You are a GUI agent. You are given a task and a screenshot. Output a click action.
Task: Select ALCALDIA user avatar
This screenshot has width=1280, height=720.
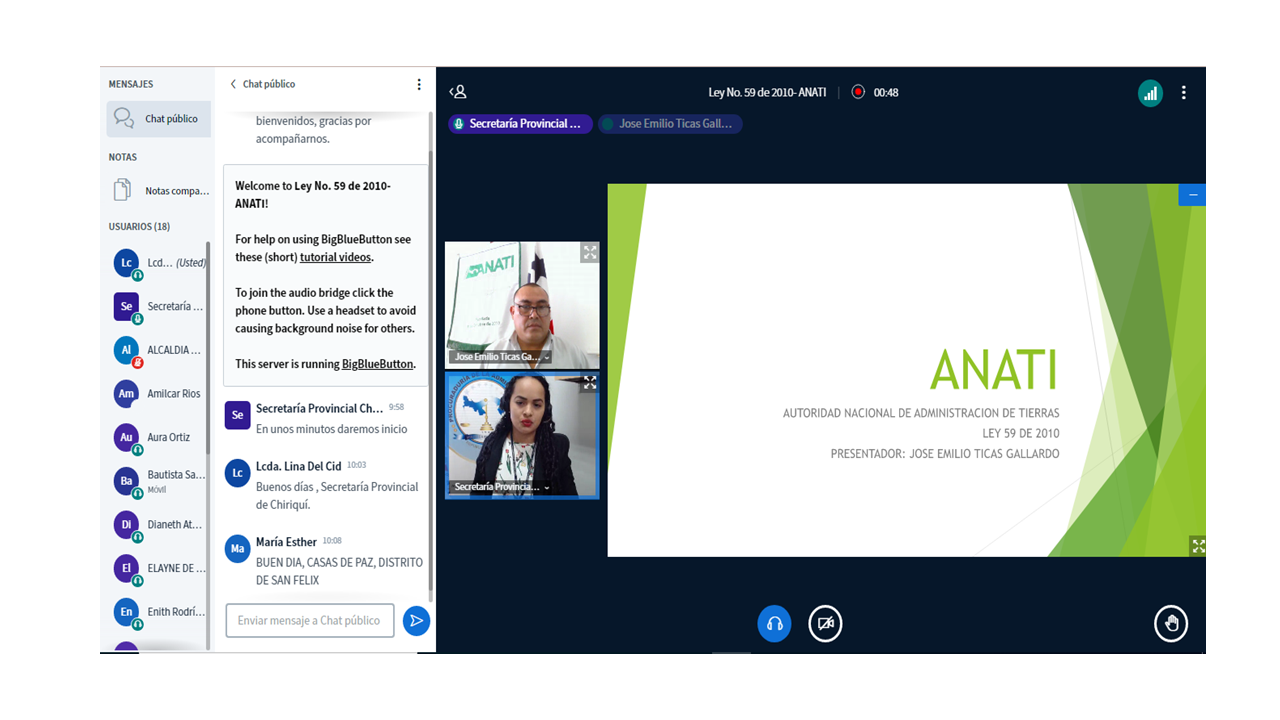(126, 350)
